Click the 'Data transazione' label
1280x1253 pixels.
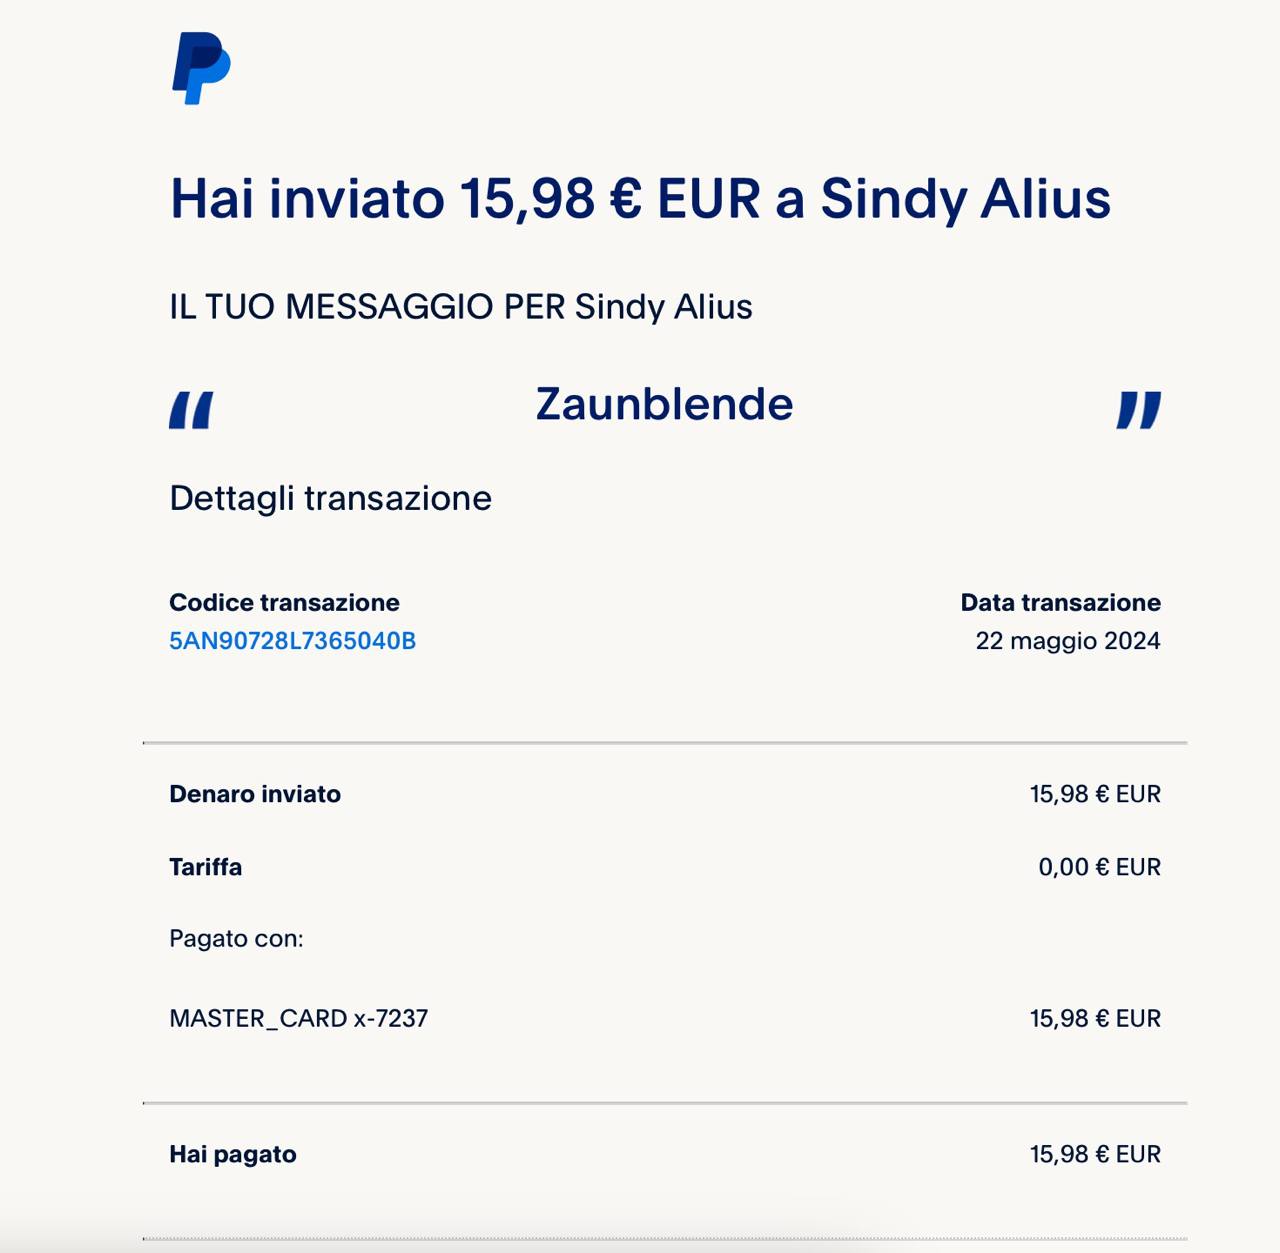[x=1060, y=603]
